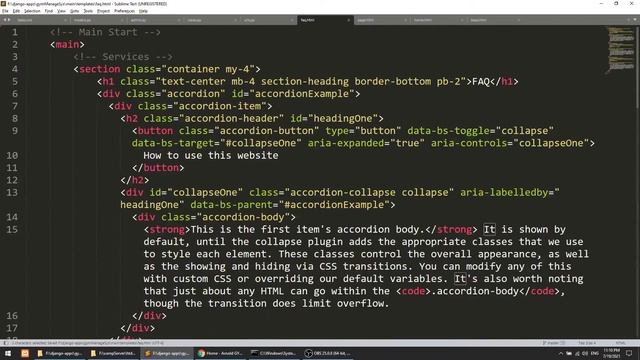Click the ENG language indicator

tap(595, 353)
